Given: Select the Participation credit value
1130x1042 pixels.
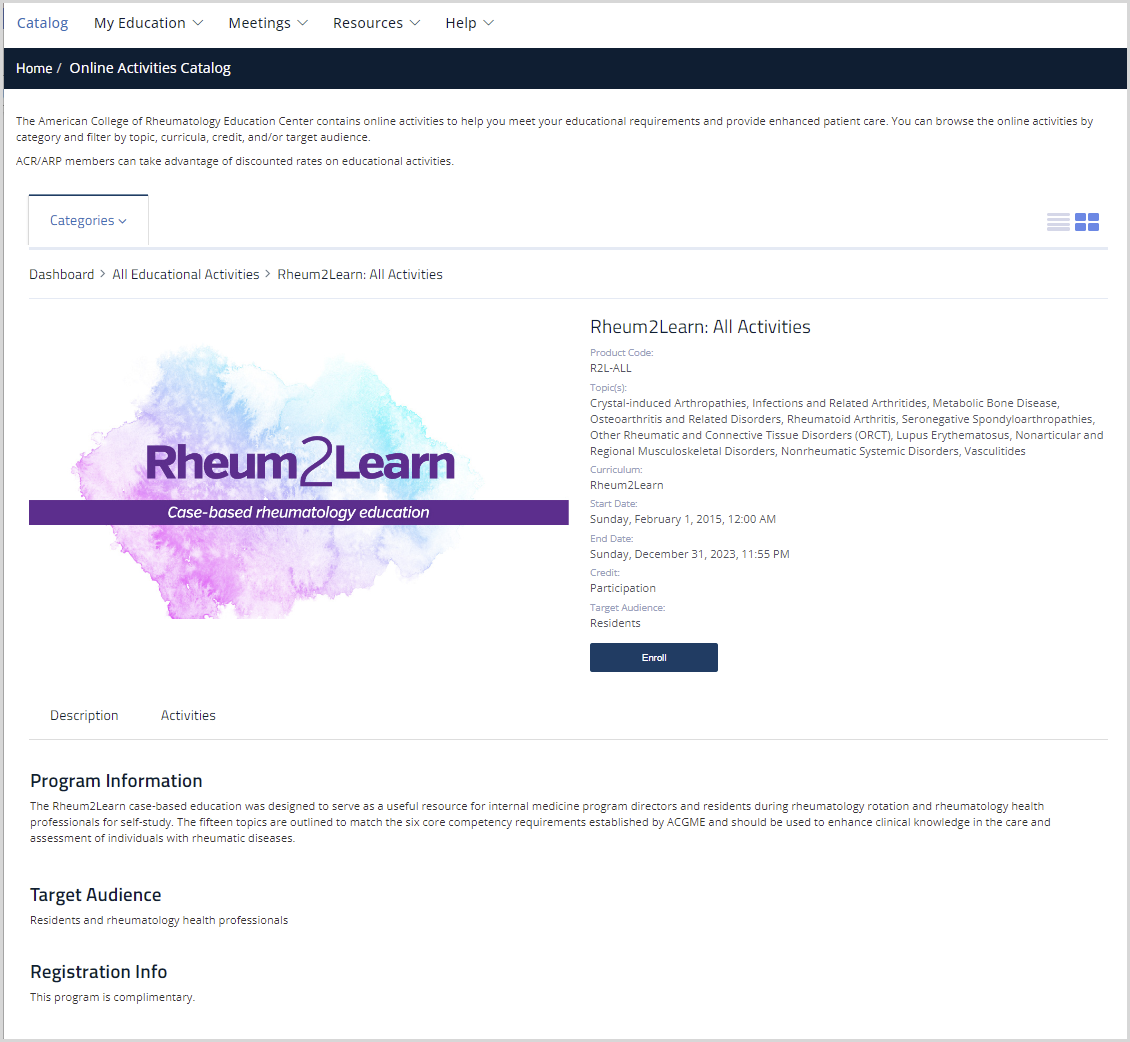Looking at the screenshot, I should pos(623,588).
